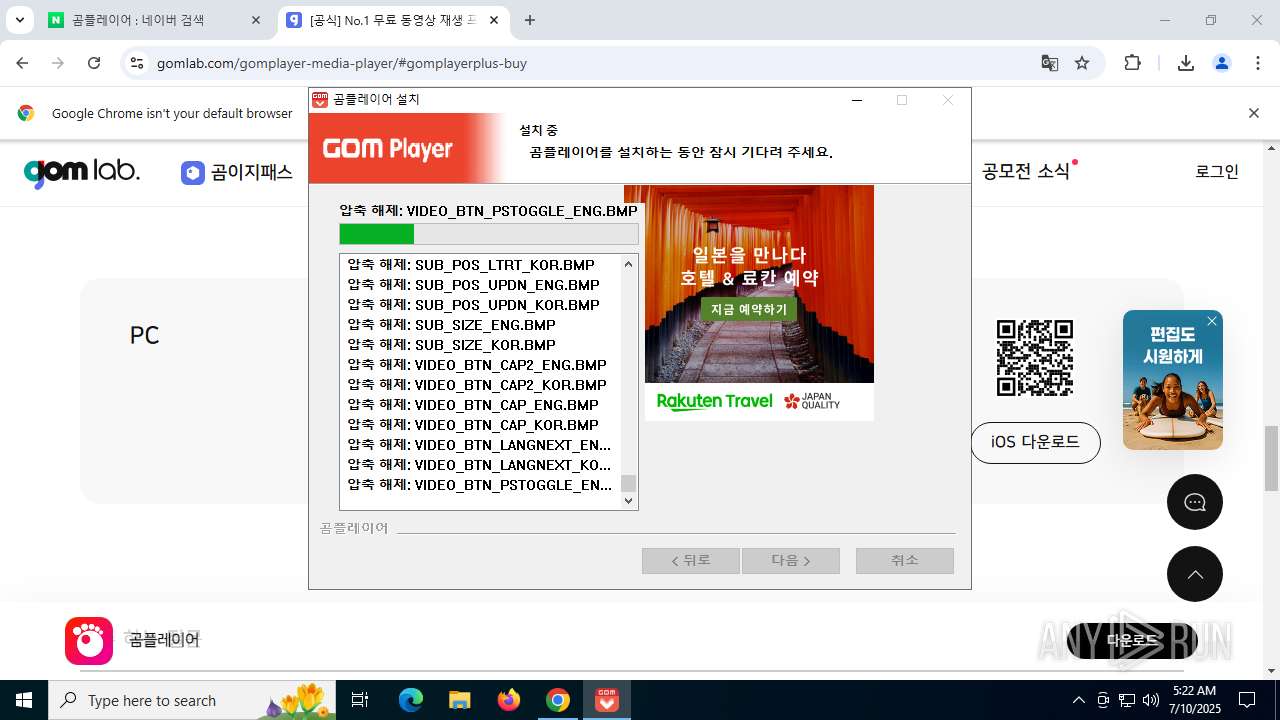Click the gomlab.com address bar URL

click(342, 63)
